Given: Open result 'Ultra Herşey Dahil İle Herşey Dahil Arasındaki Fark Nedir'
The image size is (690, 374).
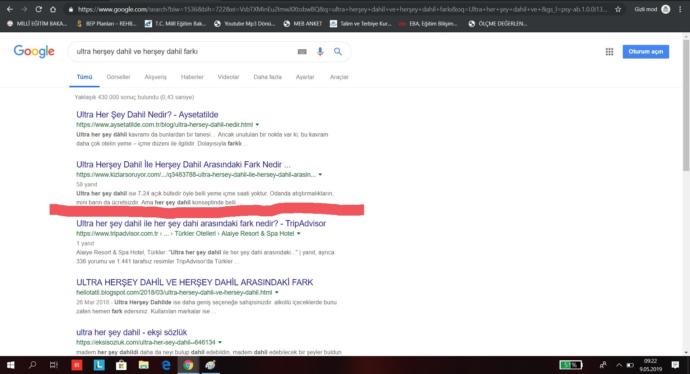Looking at the screenshot, I should pos(183,165).
